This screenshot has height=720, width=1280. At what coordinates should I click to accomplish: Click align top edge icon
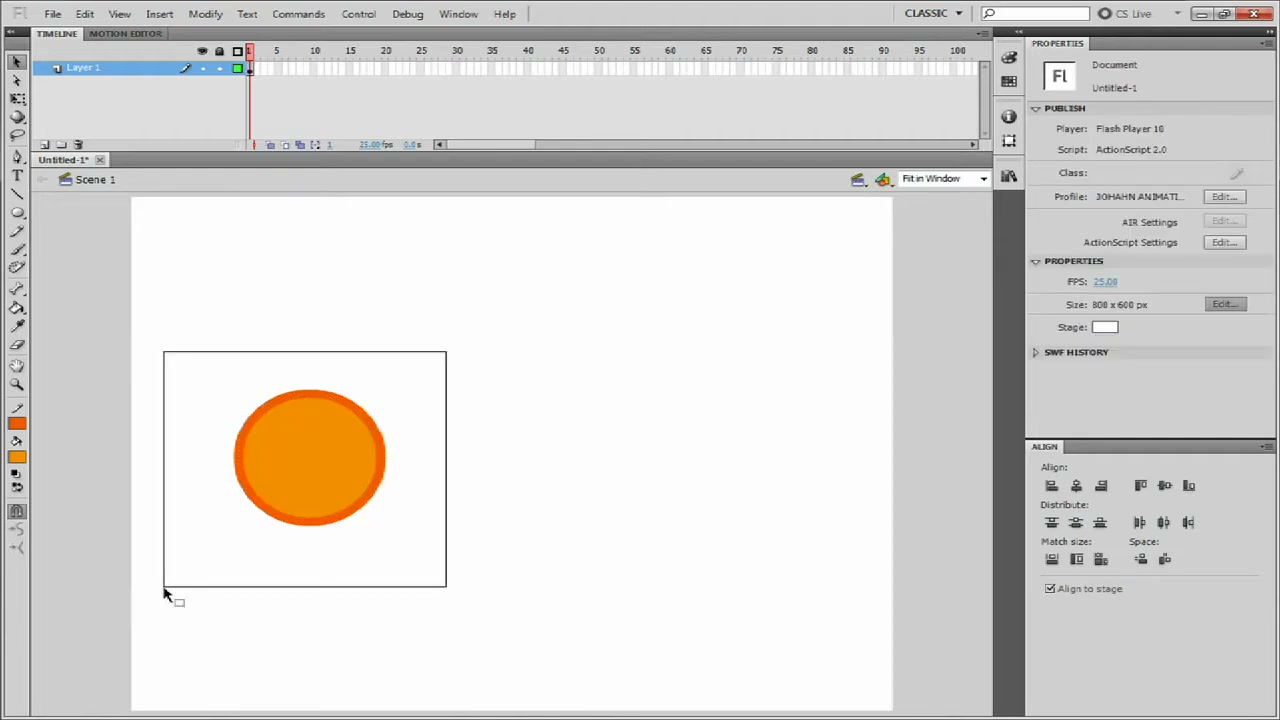1140,486
